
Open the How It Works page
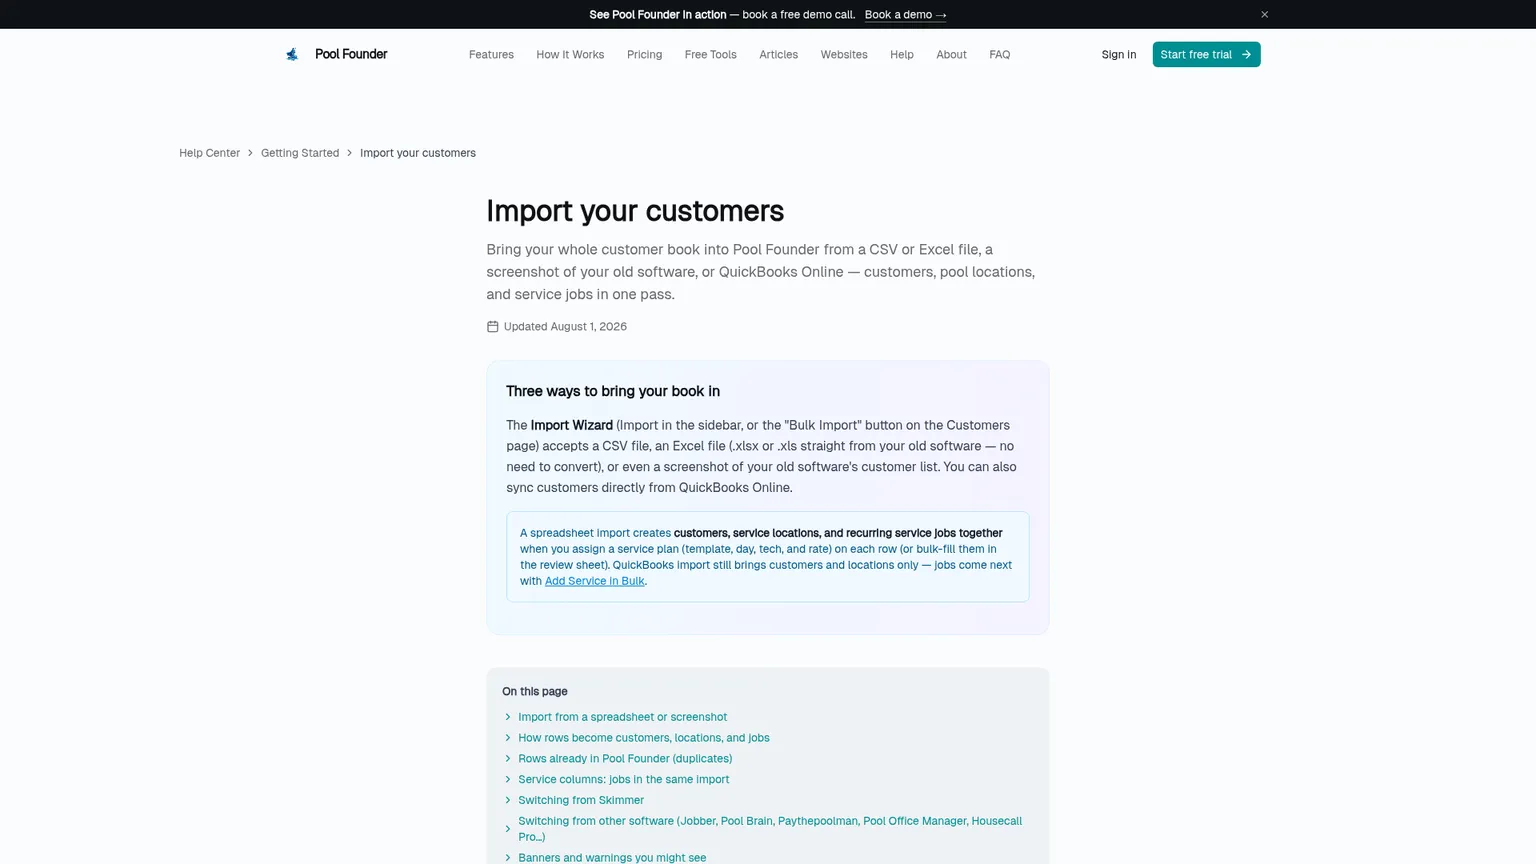pyautogui.click(x=570, y=55)
